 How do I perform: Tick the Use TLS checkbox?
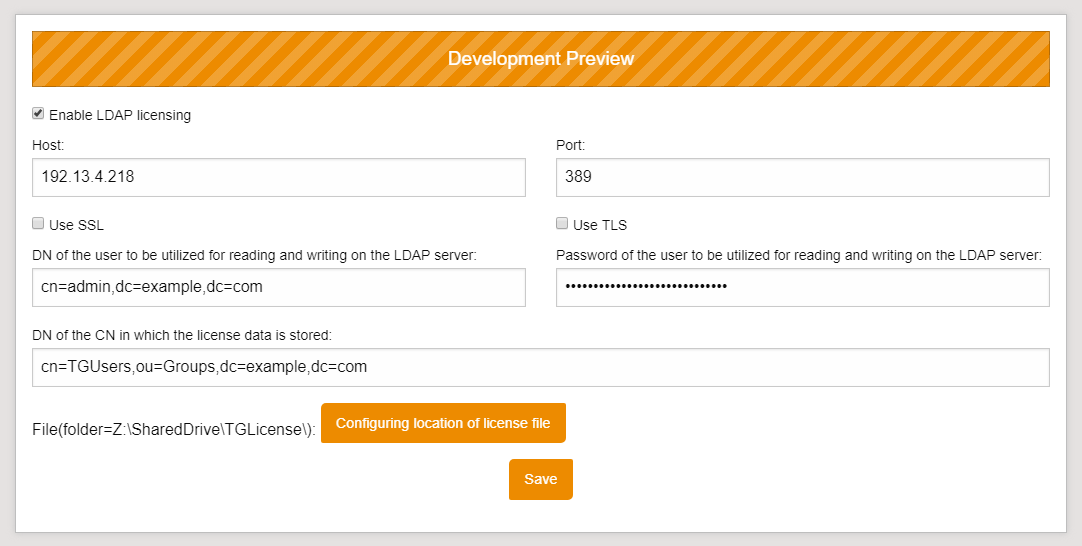coord(562,224)
